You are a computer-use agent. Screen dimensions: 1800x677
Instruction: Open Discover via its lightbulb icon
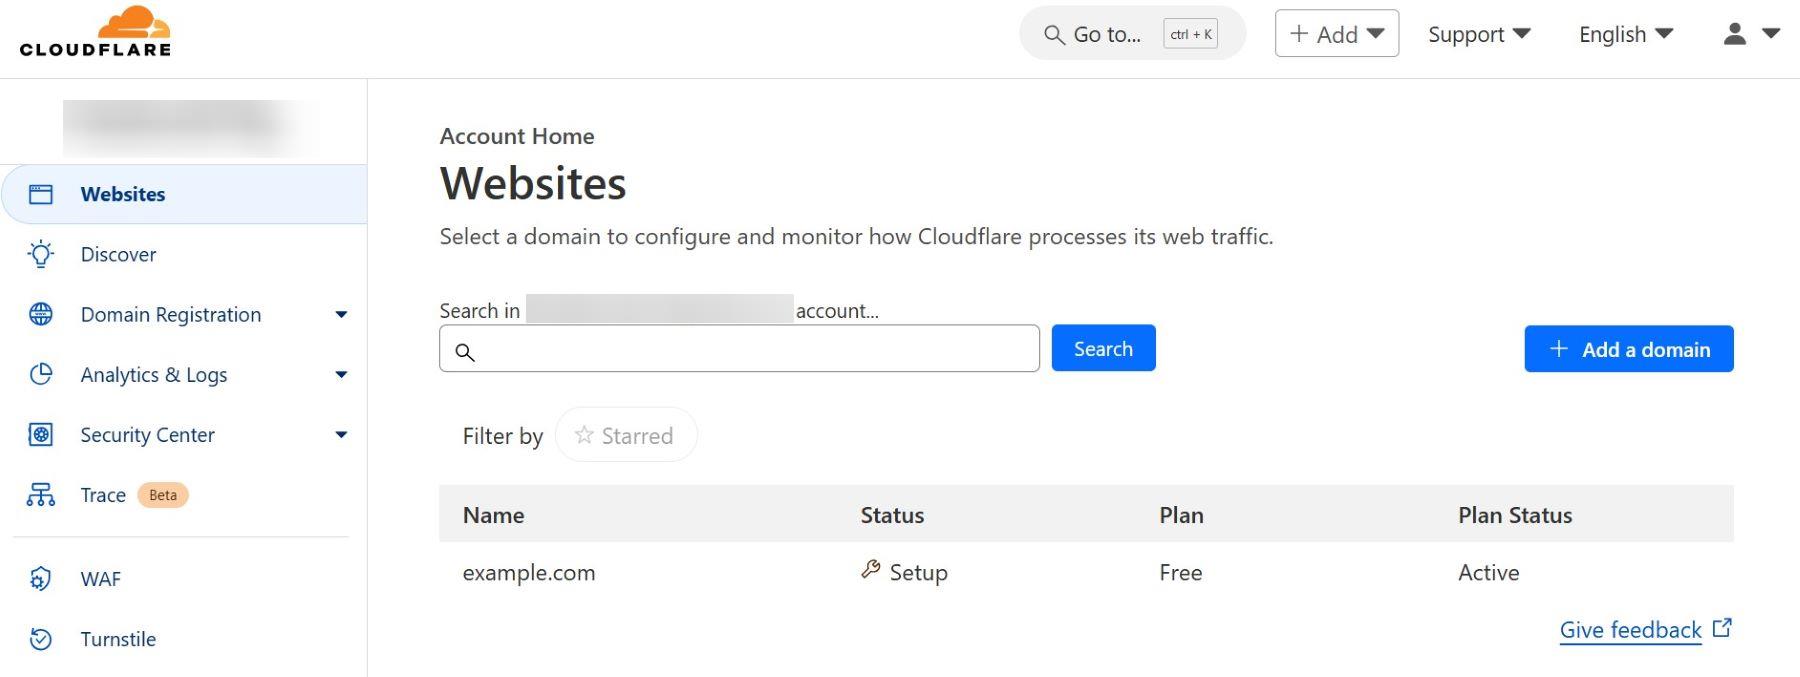[x=41, y=254]
